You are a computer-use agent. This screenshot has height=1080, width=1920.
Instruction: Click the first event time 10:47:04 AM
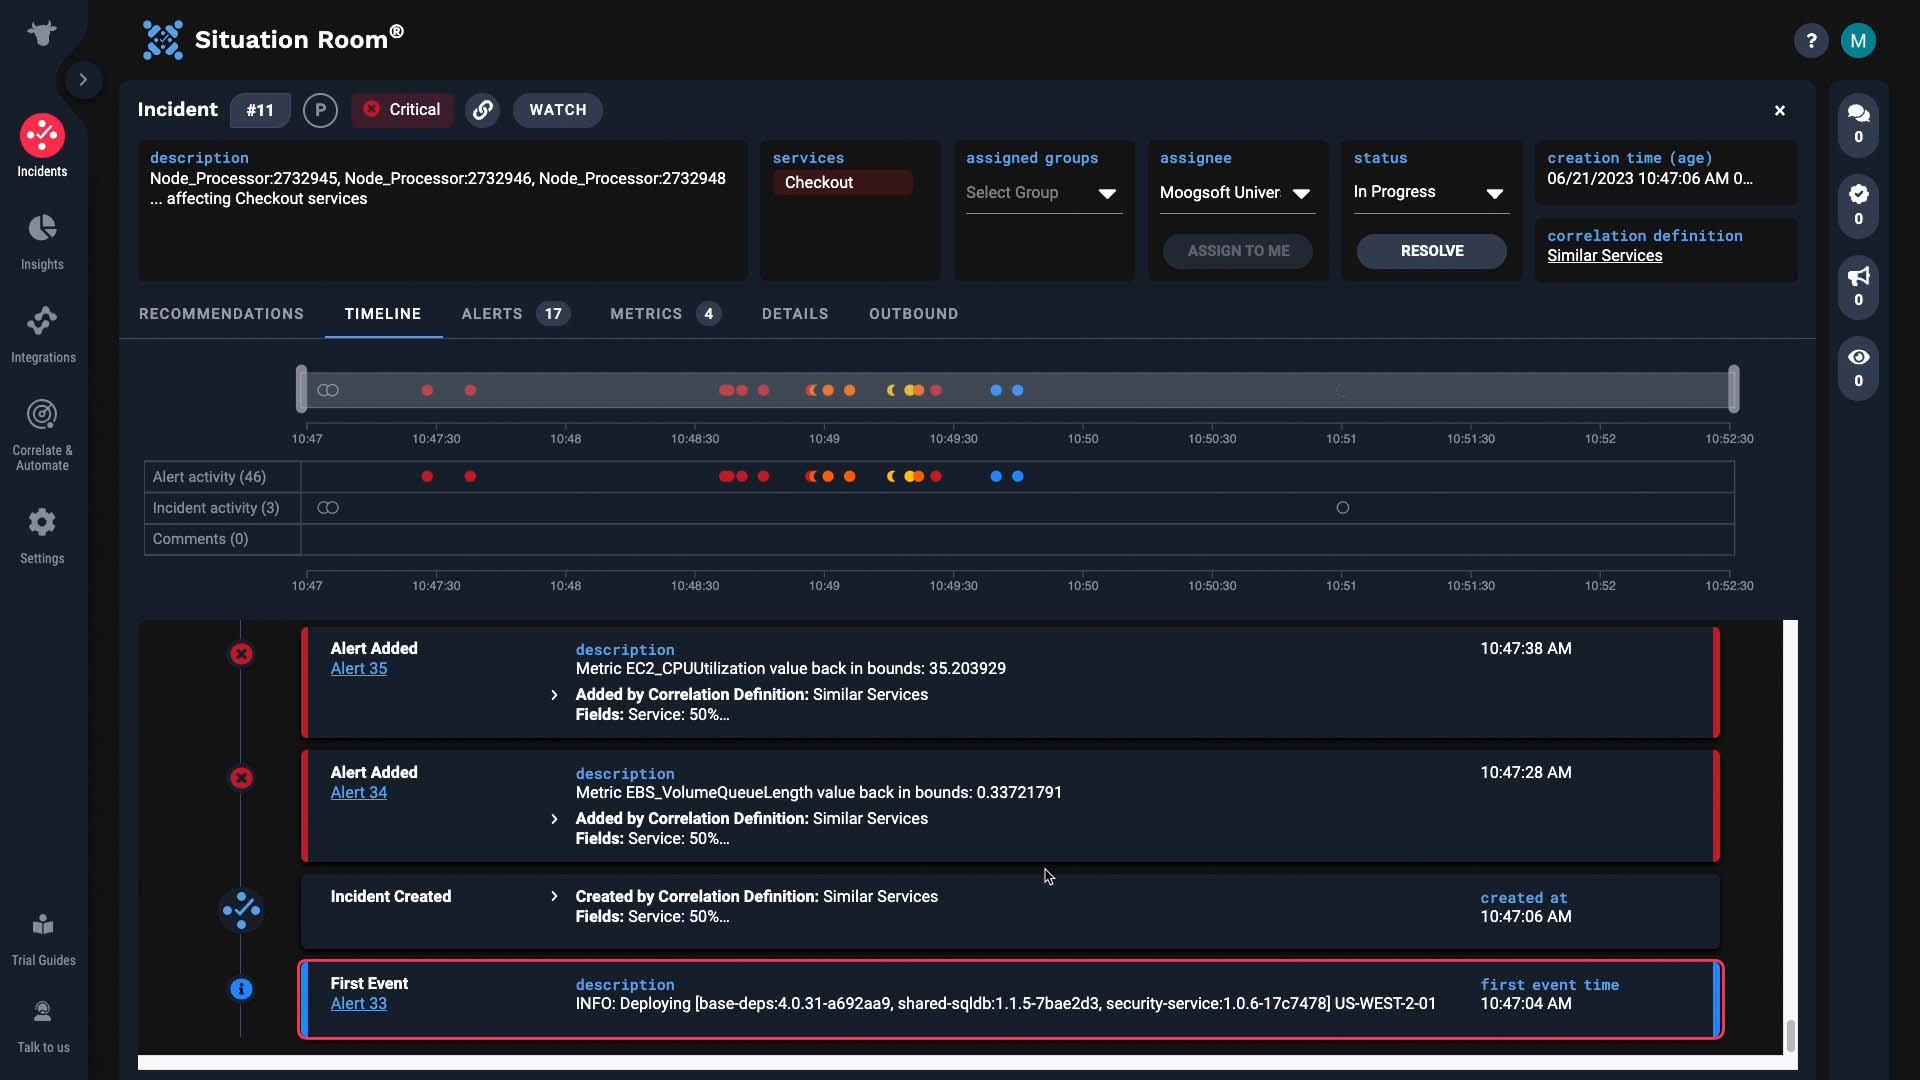coord(1526,1004)
